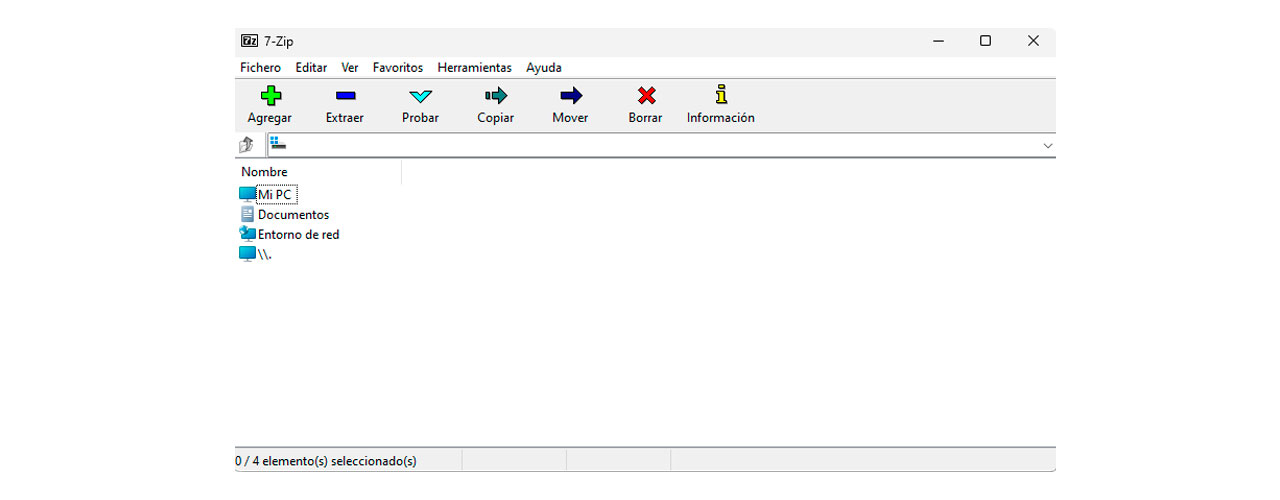Open the Fichero menu
The image size is (1280, 500).
click(260, 68)
